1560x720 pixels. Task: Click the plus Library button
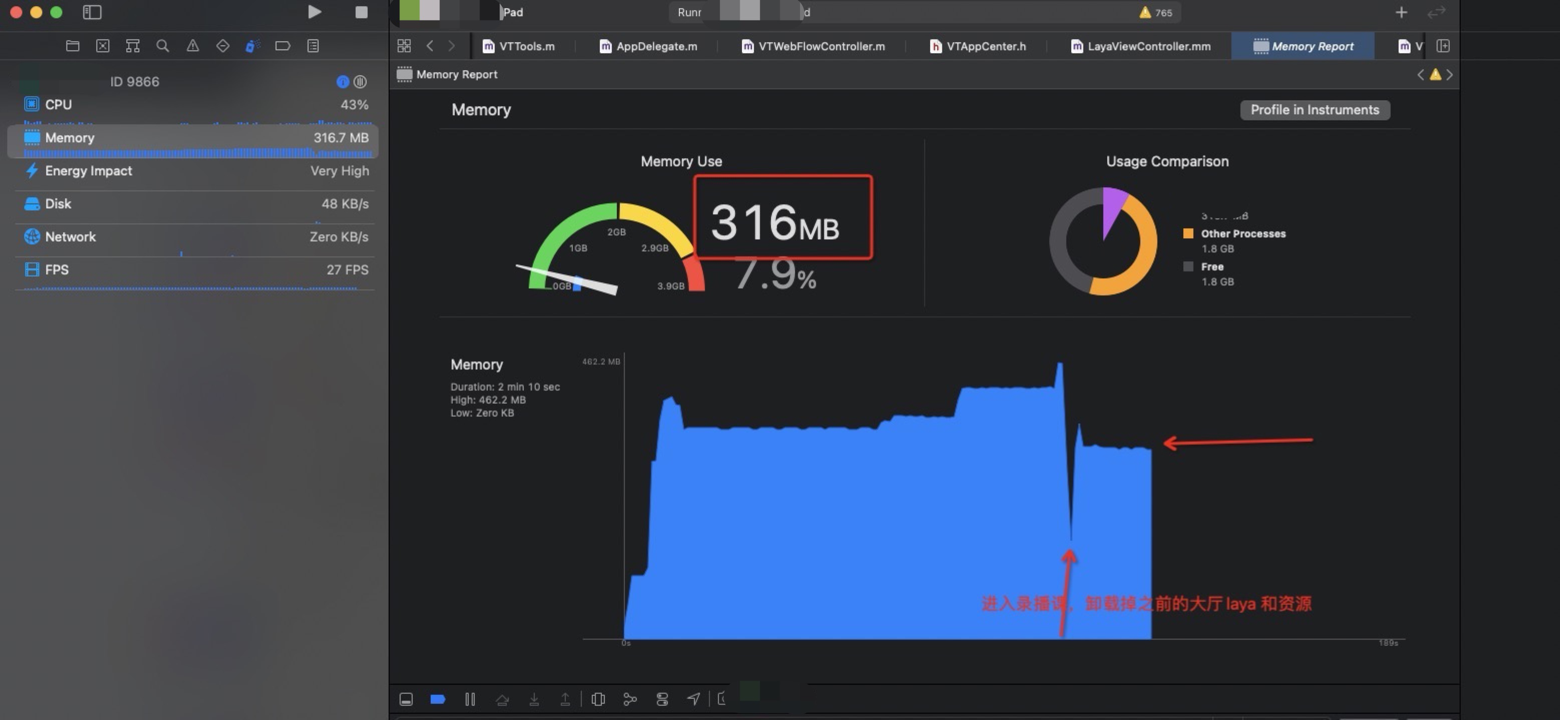1401,12
